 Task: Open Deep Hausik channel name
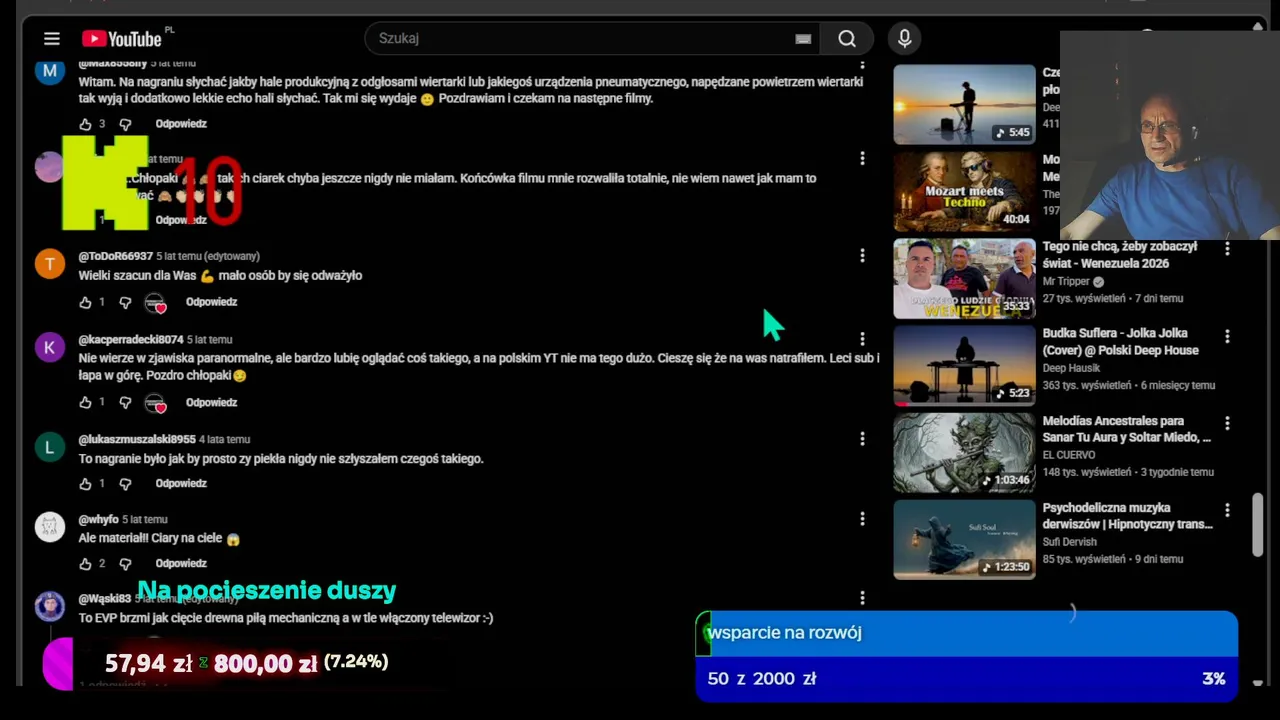1071,368
